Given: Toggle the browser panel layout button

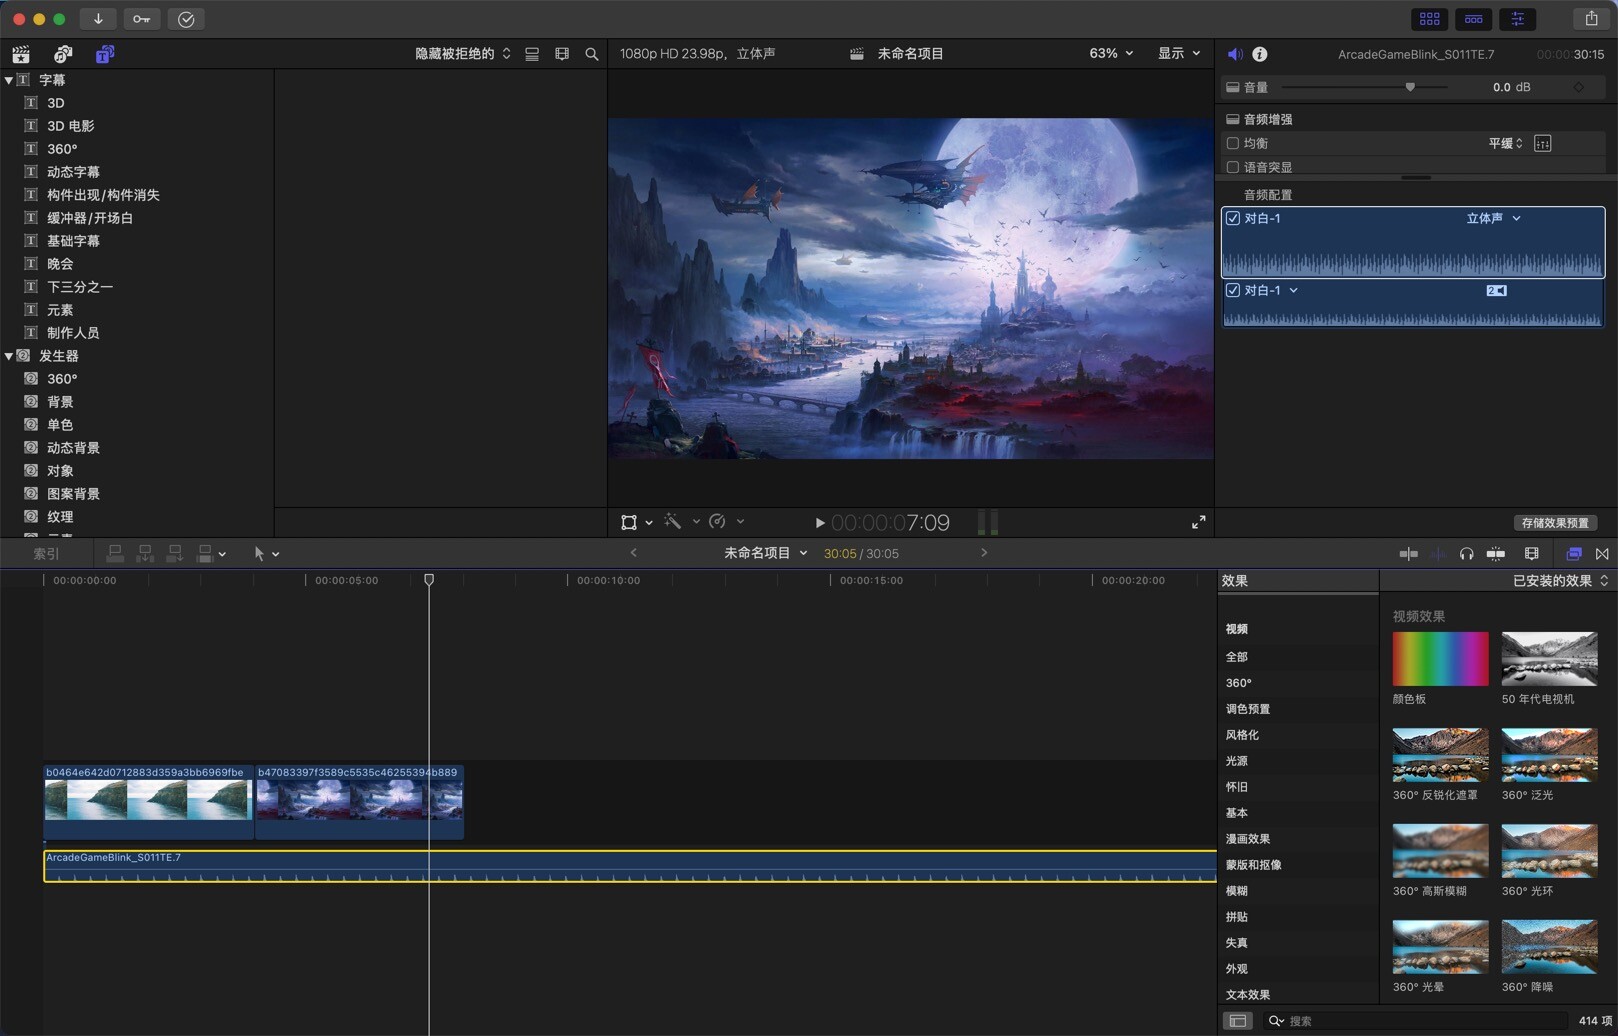Looking at the screenshot, I should 1429,19.
